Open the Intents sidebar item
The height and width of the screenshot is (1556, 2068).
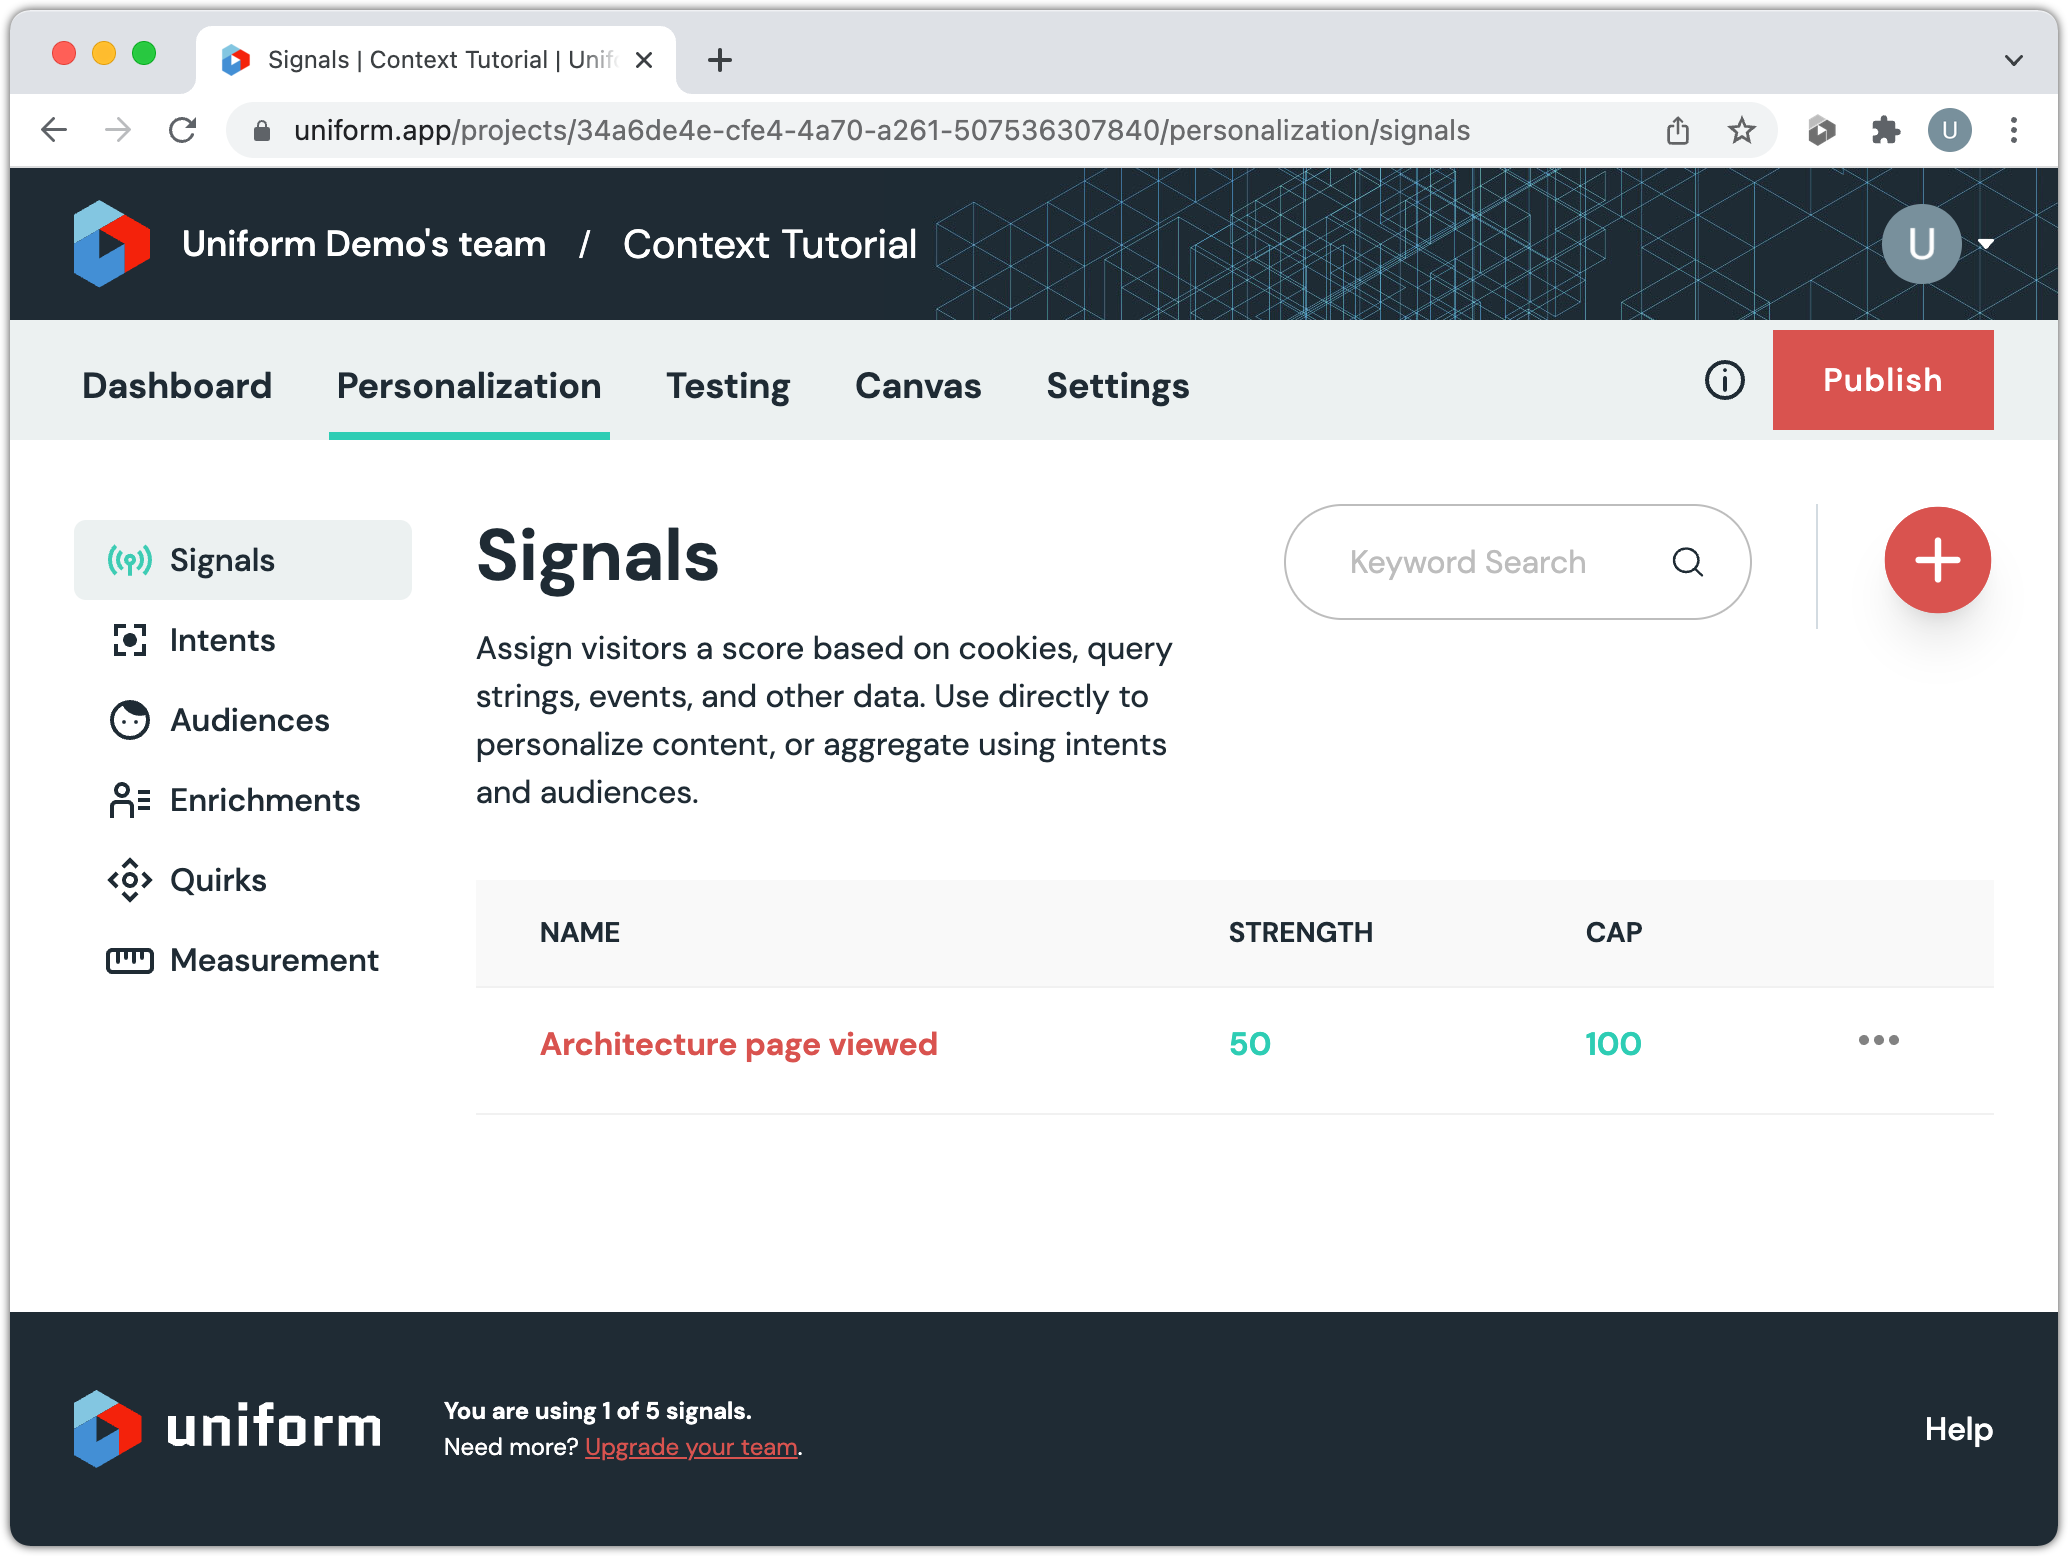(222, 640)
